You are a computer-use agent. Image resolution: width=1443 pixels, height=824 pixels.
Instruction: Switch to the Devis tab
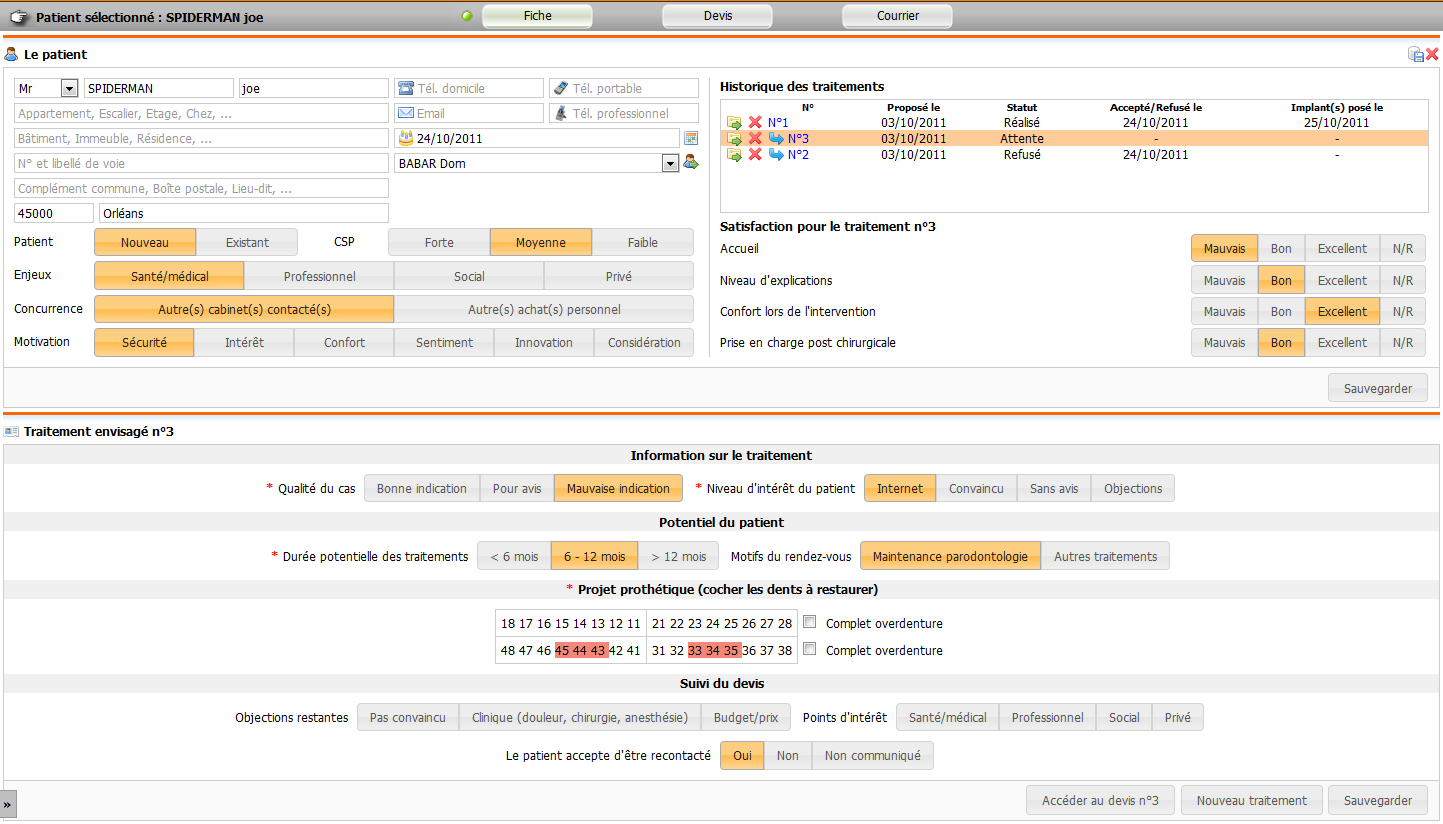click(x=717, y=16)
